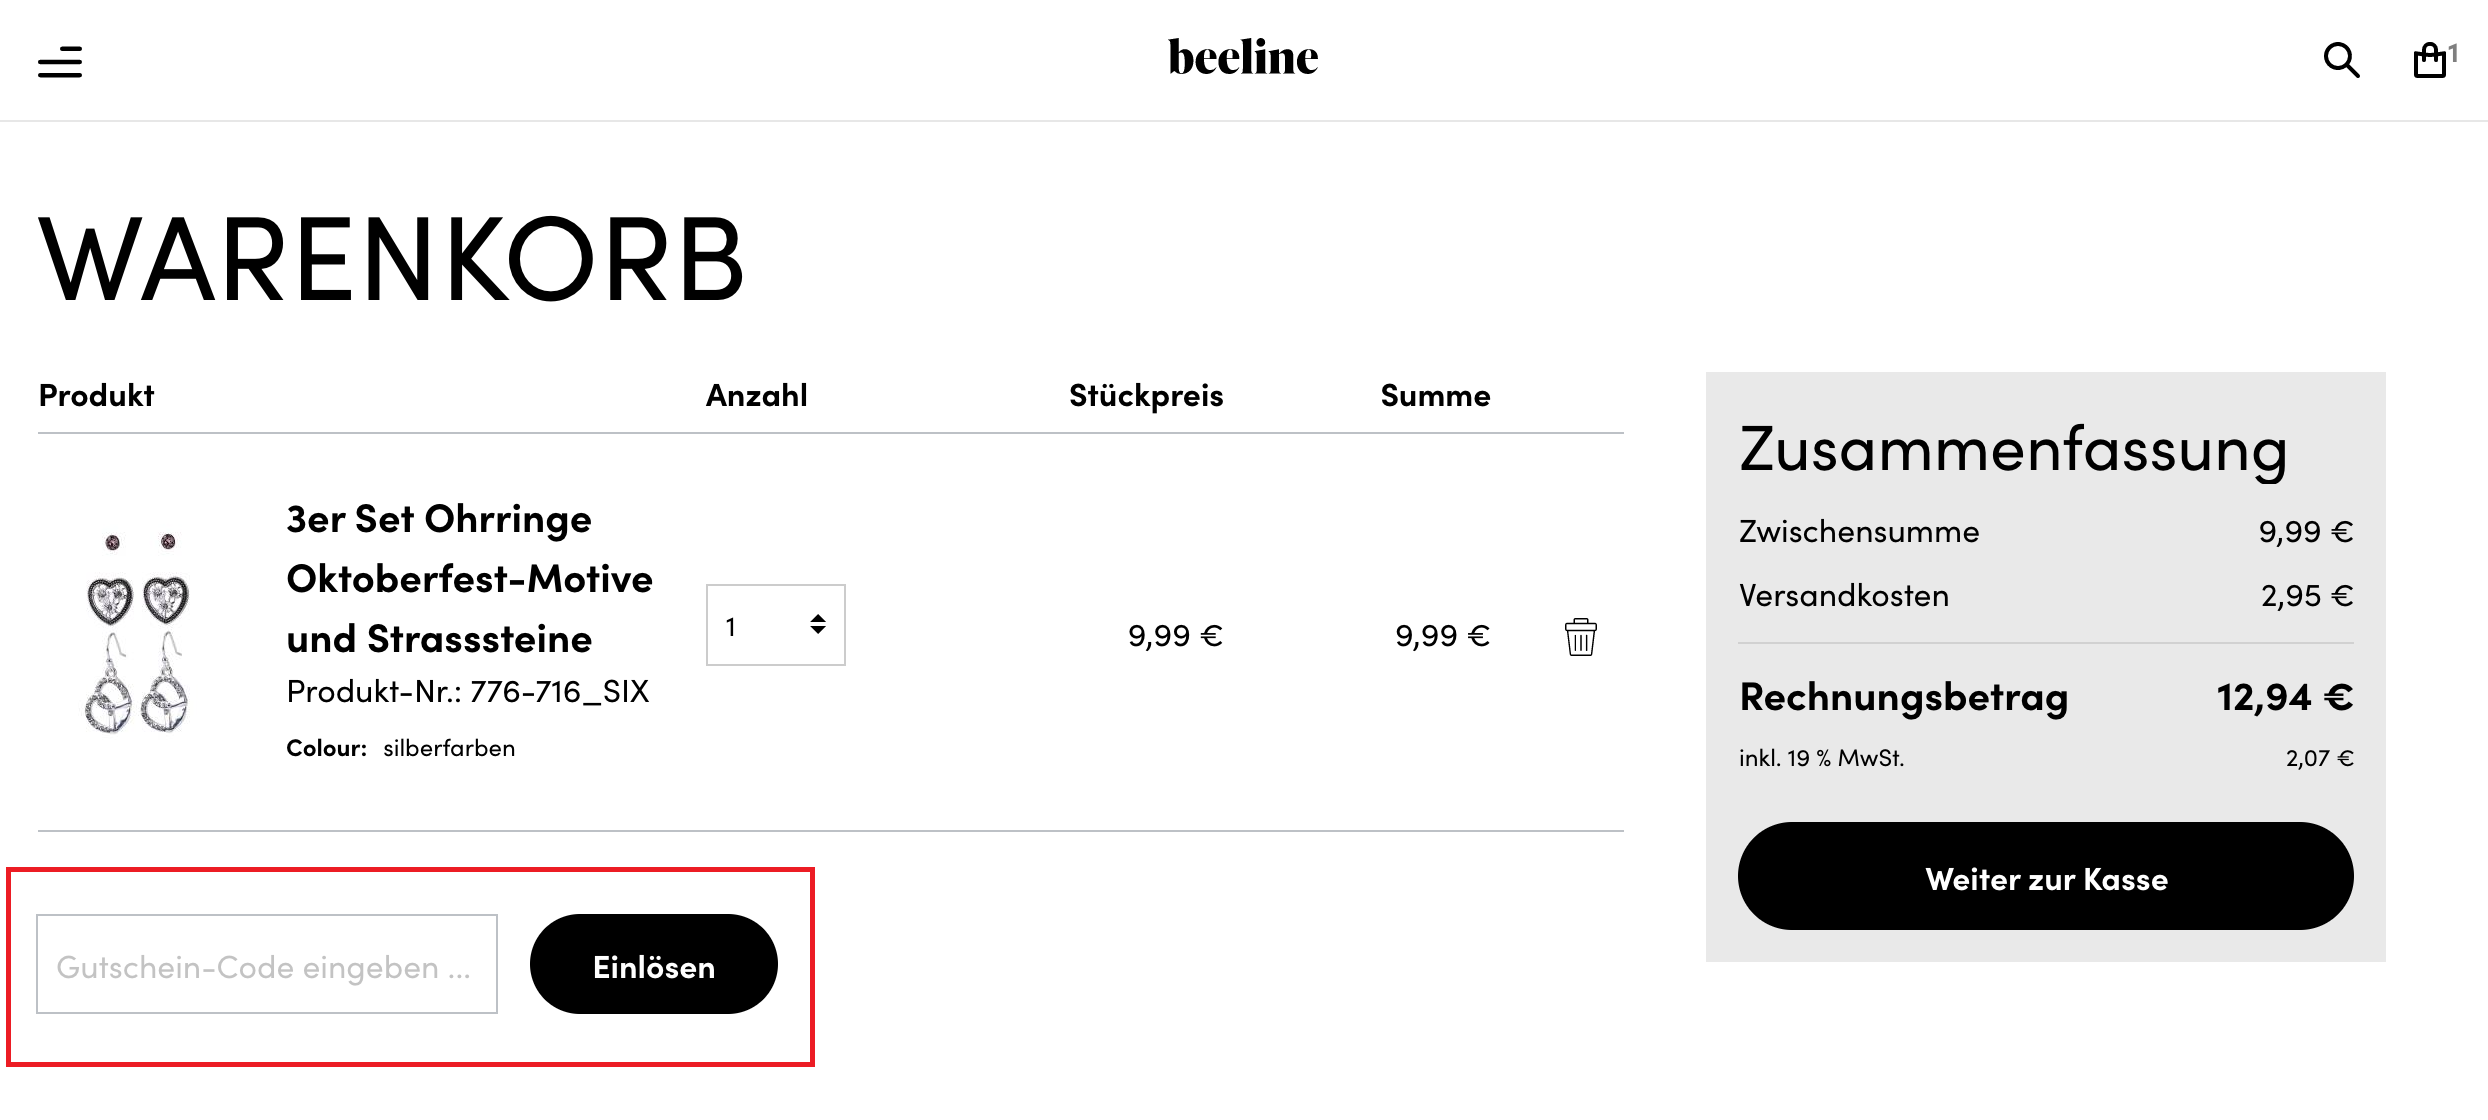Viewport: 2488px width, 1120px height.
Task: Proceed with Weiter zur Kasse button
Action: coord(2045,877)
